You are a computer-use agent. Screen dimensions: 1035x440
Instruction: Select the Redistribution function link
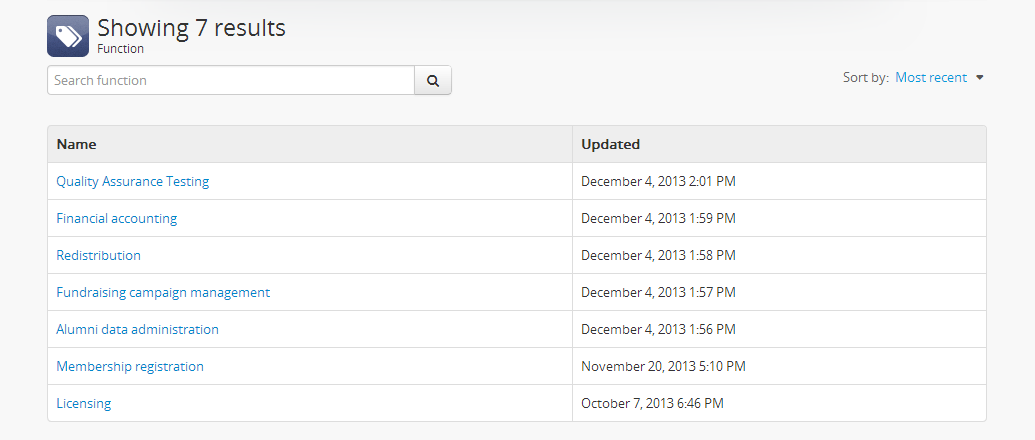coord(98,255)
